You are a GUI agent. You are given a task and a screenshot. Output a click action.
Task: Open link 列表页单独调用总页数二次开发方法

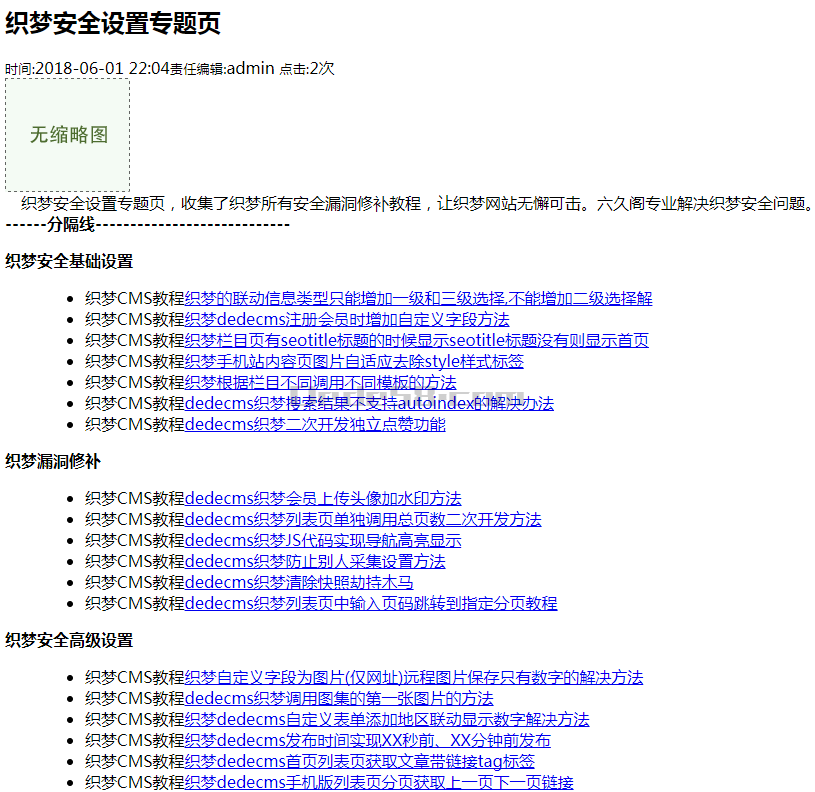click(363, 519)
